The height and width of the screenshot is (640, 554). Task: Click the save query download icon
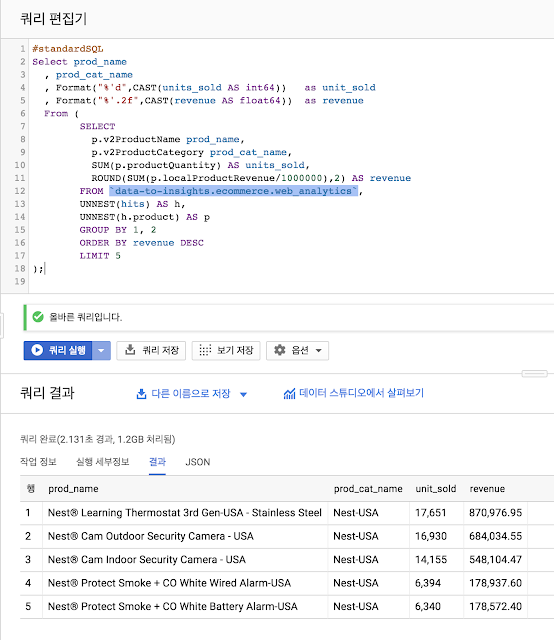130,350
